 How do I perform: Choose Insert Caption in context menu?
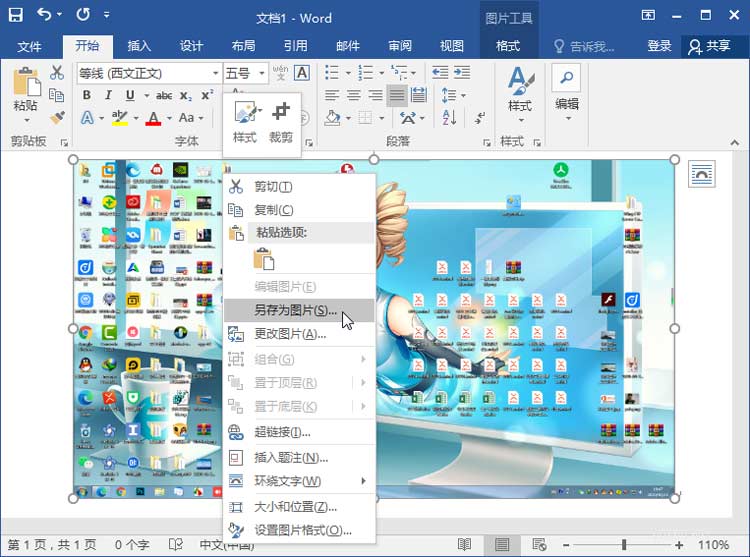(299, 458)
